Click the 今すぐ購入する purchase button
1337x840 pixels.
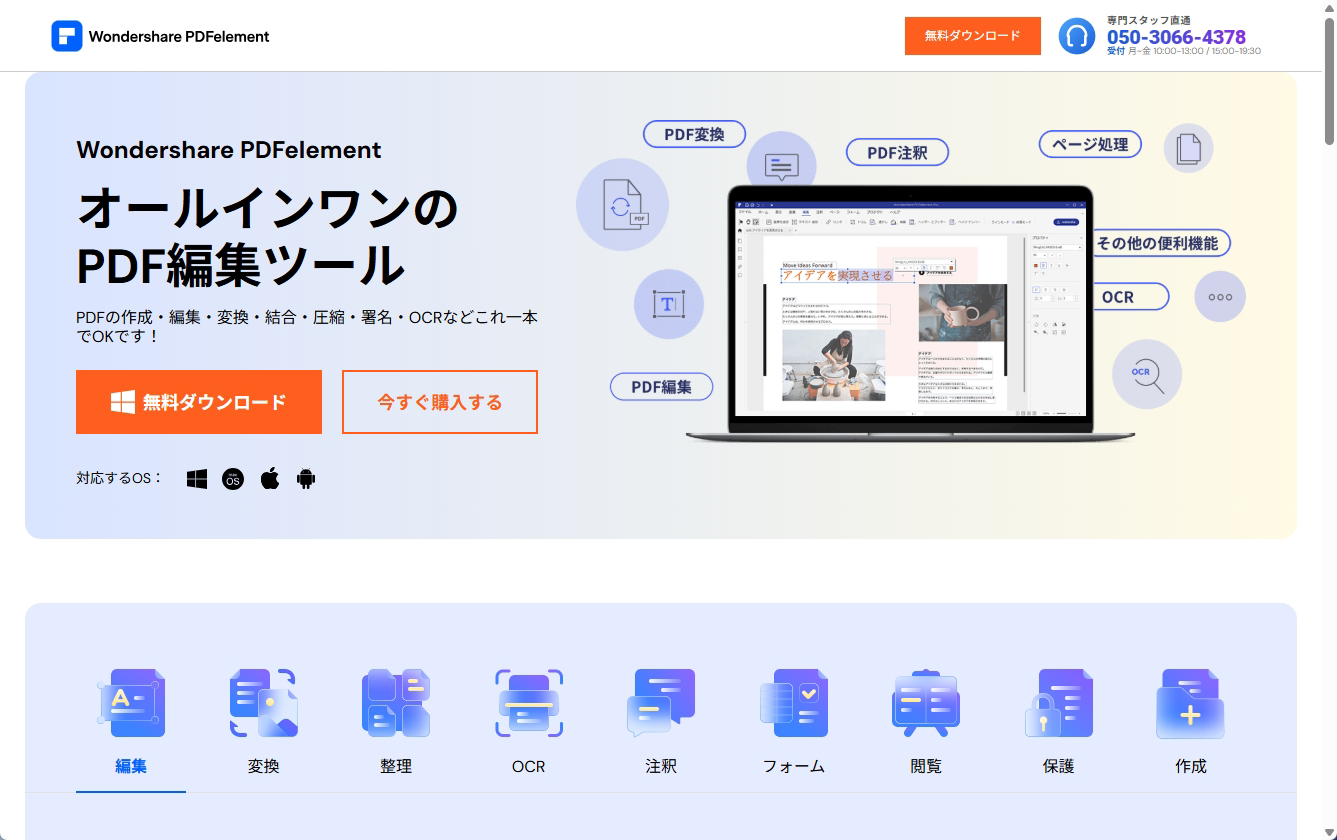[440, 402]
